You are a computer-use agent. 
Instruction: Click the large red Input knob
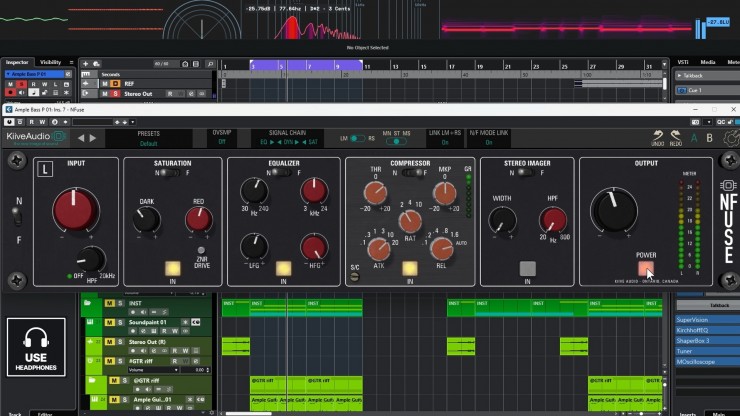point(75,210)
